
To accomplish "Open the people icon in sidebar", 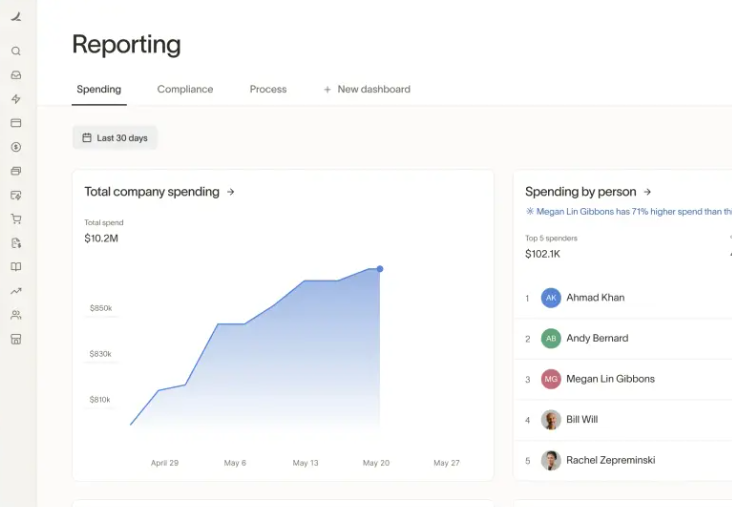I will 16,315.
